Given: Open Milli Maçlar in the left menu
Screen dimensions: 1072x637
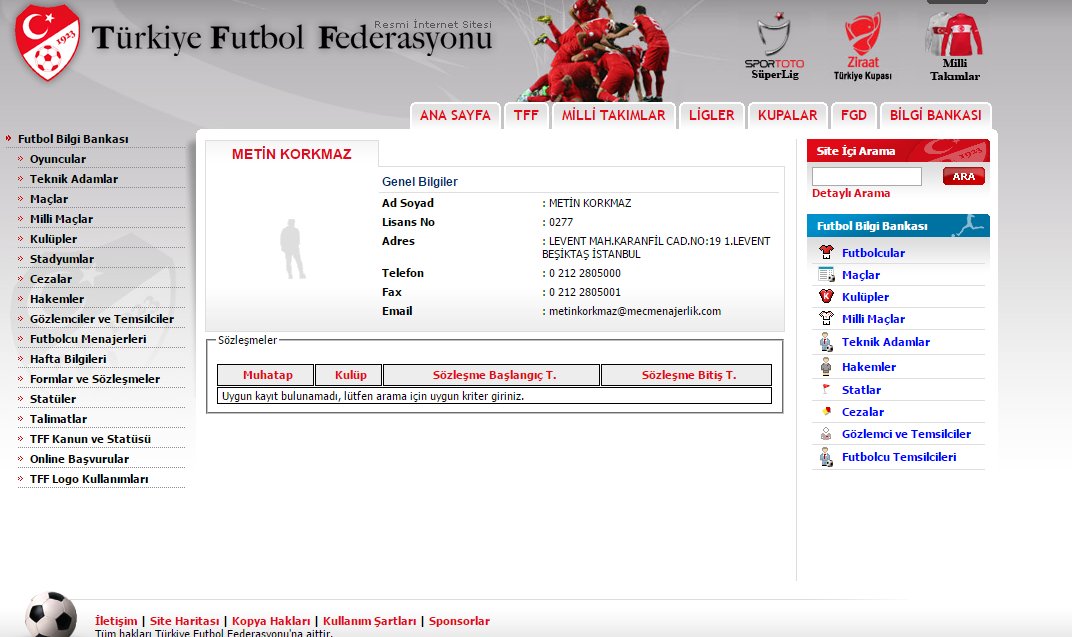Looking at the screenshot, I should [62, 219].
